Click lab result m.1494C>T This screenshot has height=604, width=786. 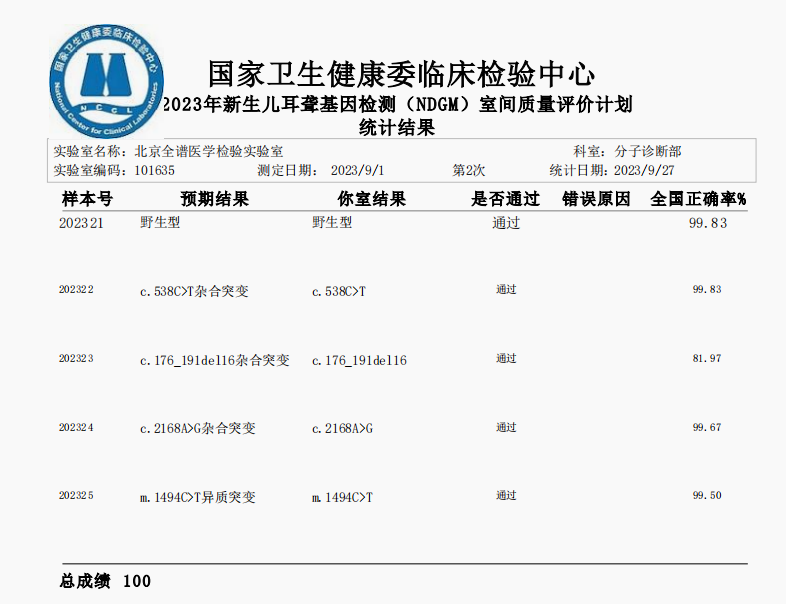coord(343,497)
